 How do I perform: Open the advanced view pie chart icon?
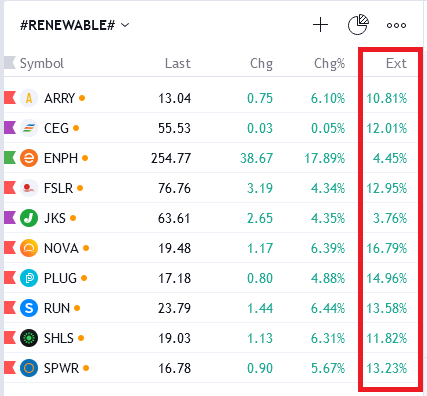[x=358, y=25]
